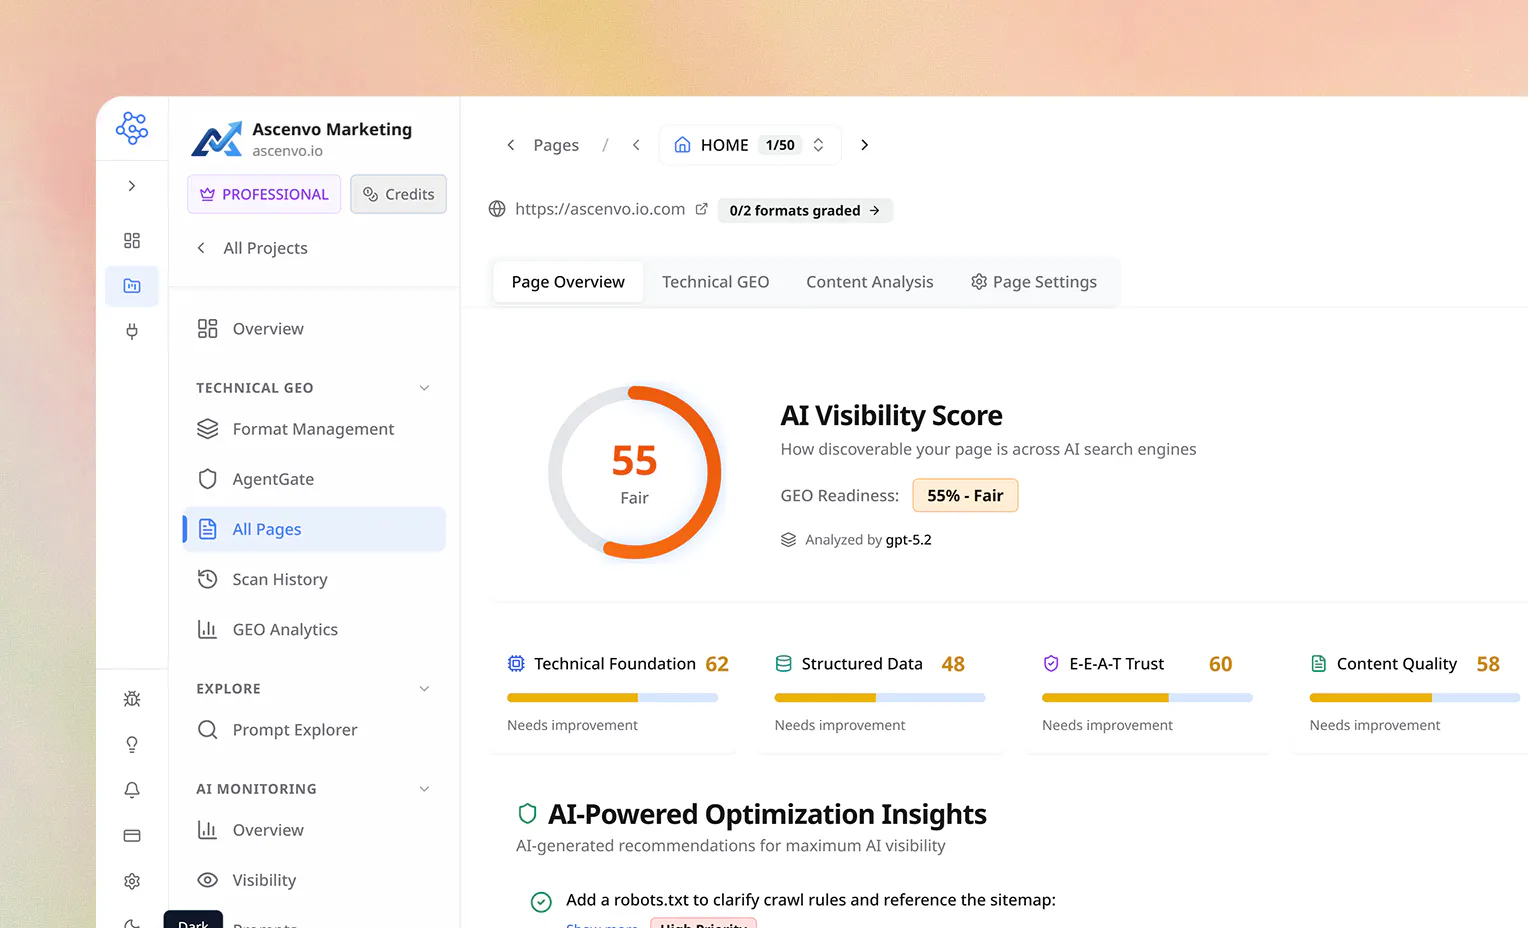
Task: Click the Technical Foundation progress bar
Action: coord(612,698)
